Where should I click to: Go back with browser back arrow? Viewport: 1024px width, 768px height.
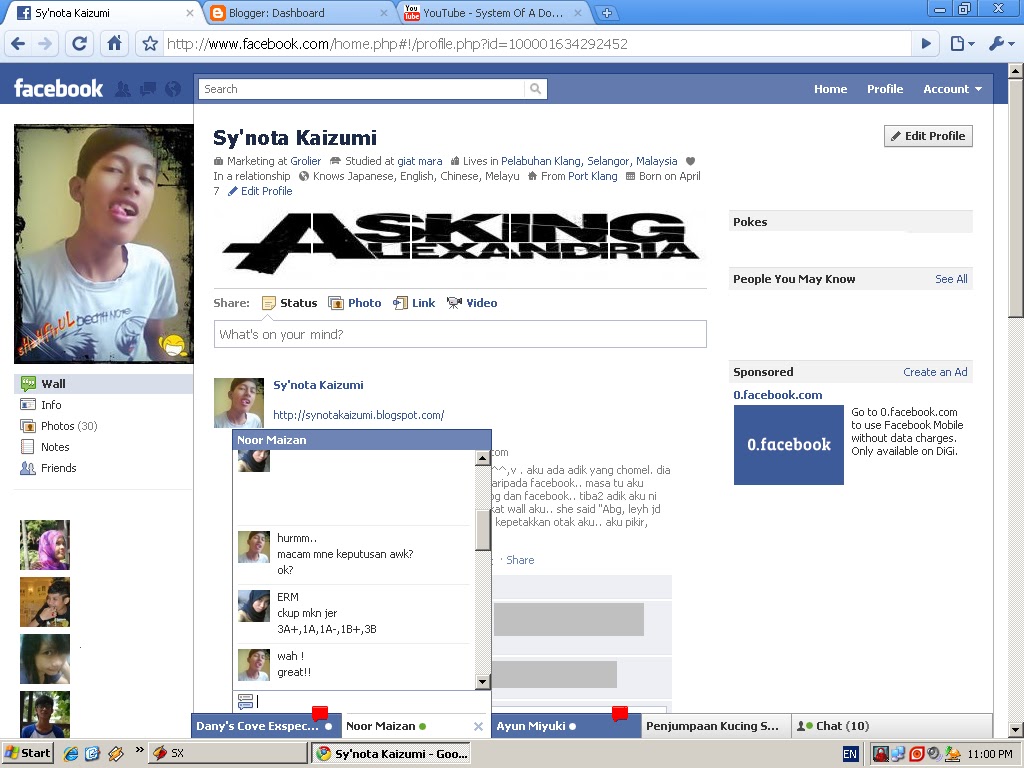tap(18, 44)
